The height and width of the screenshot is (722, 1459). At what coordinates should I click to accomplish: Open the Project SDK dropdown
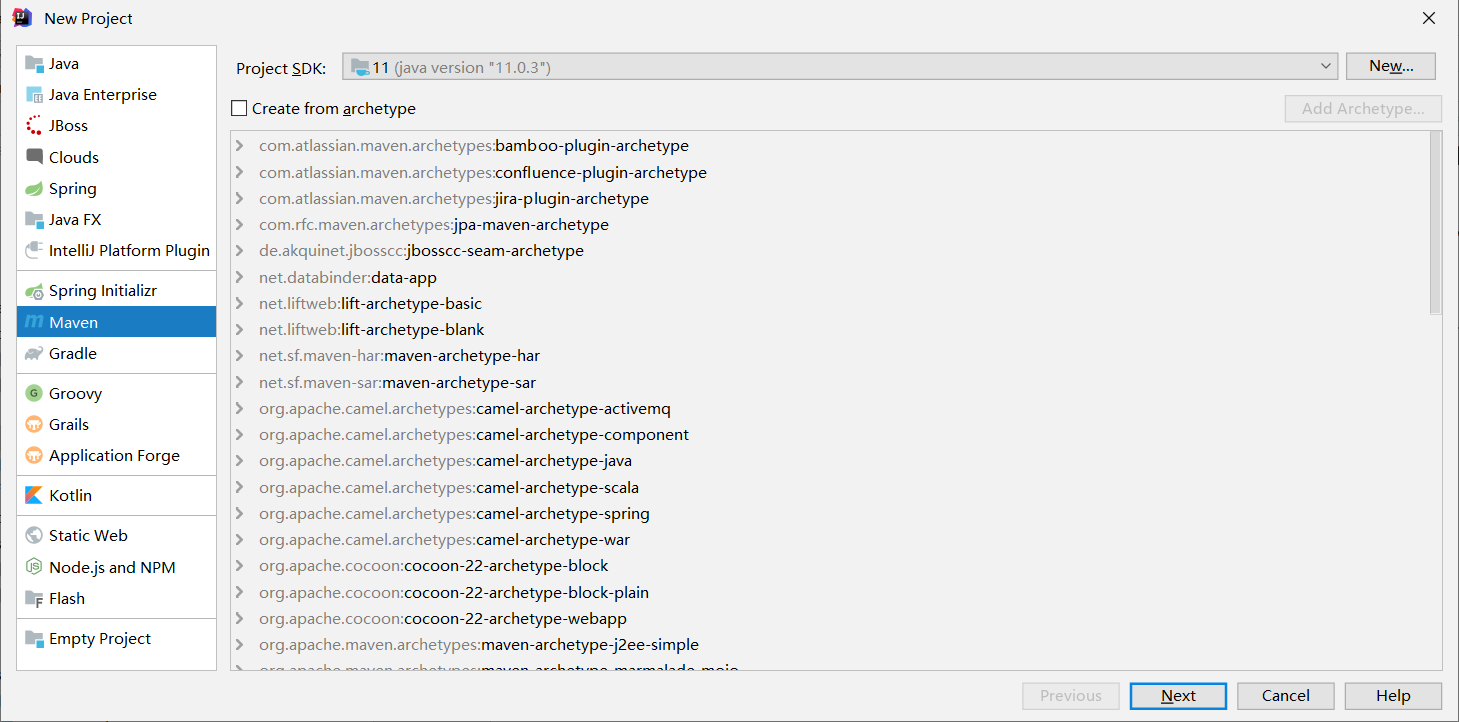click(x=1326, y=67)
